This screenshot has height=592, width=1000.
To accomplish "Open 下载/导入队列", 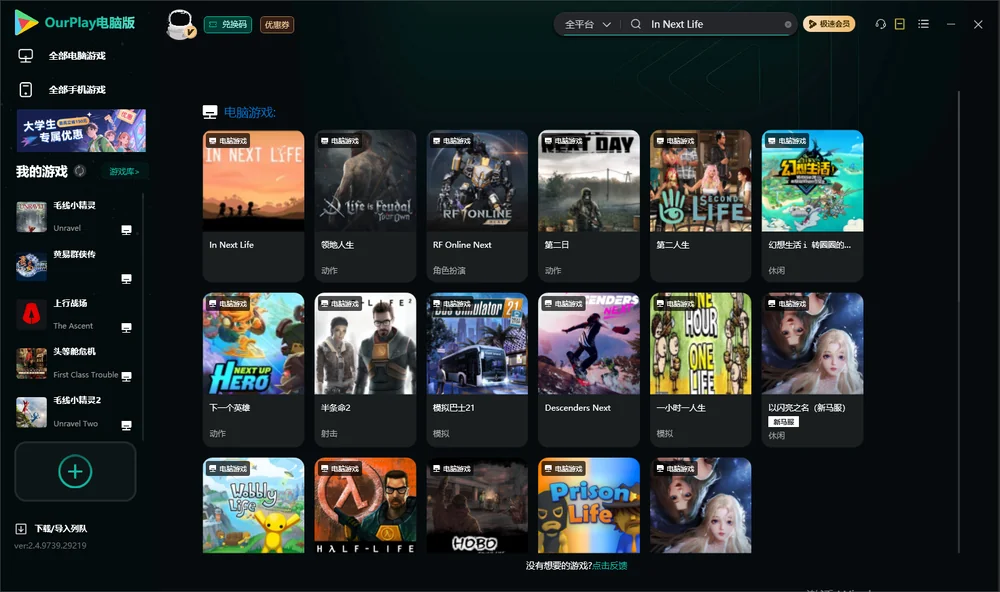I will click(61, 529).
